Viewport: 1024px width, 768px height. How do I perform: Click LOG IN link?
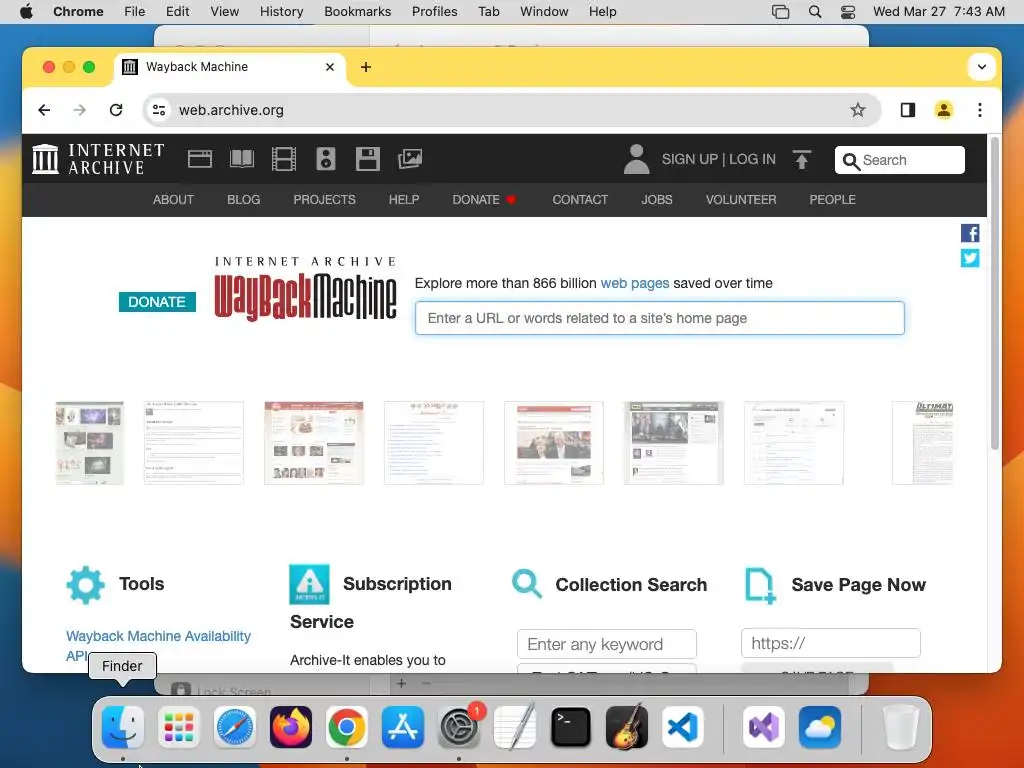click(752, 159)
